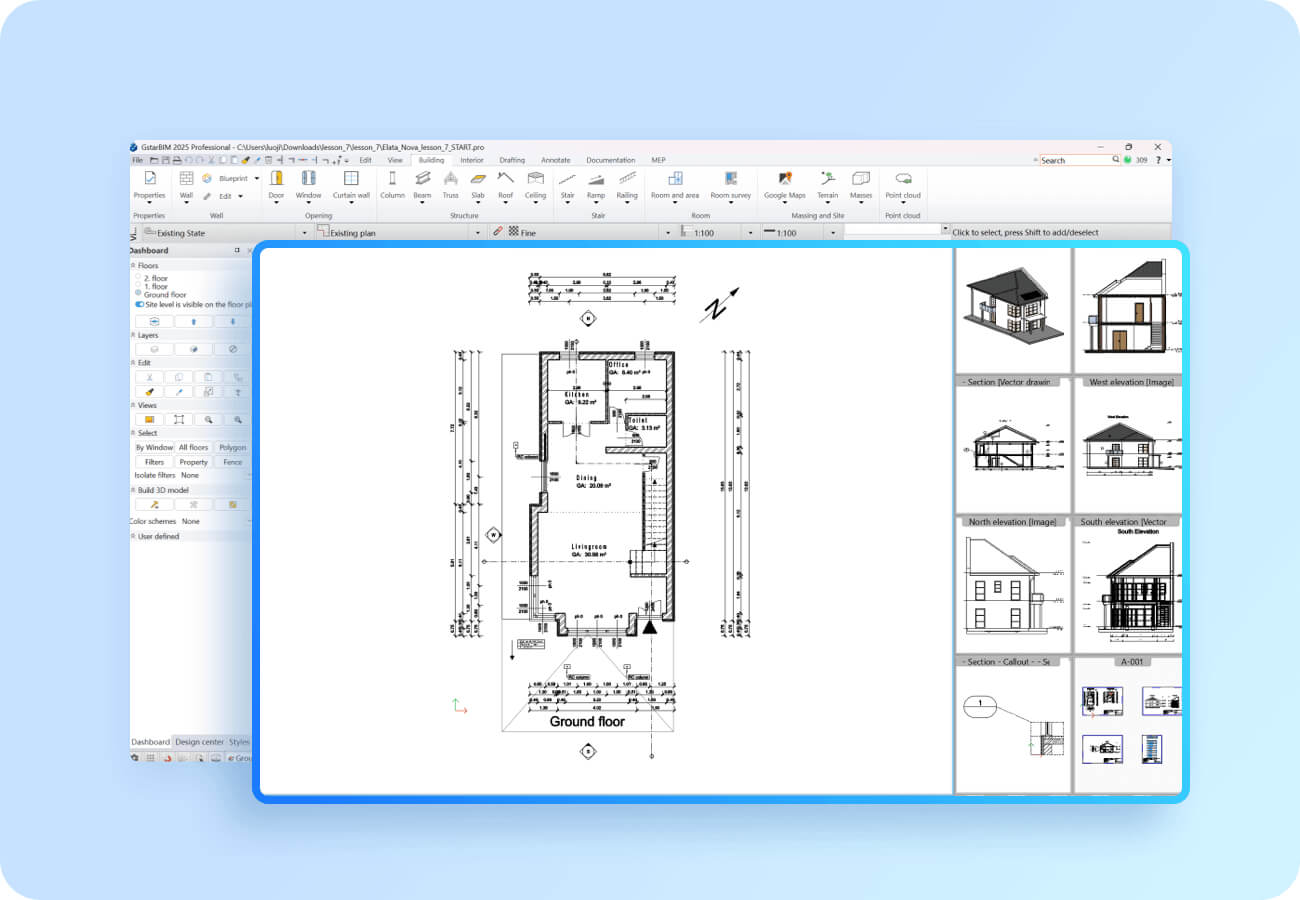Switch to the Drafting ribbon tab
1300x900 pixels.
[512, 160]
